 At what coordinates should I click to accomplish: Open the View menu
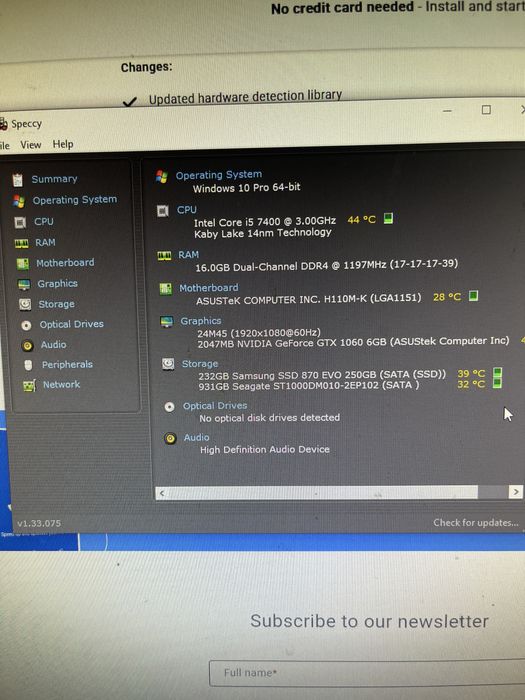30,145
